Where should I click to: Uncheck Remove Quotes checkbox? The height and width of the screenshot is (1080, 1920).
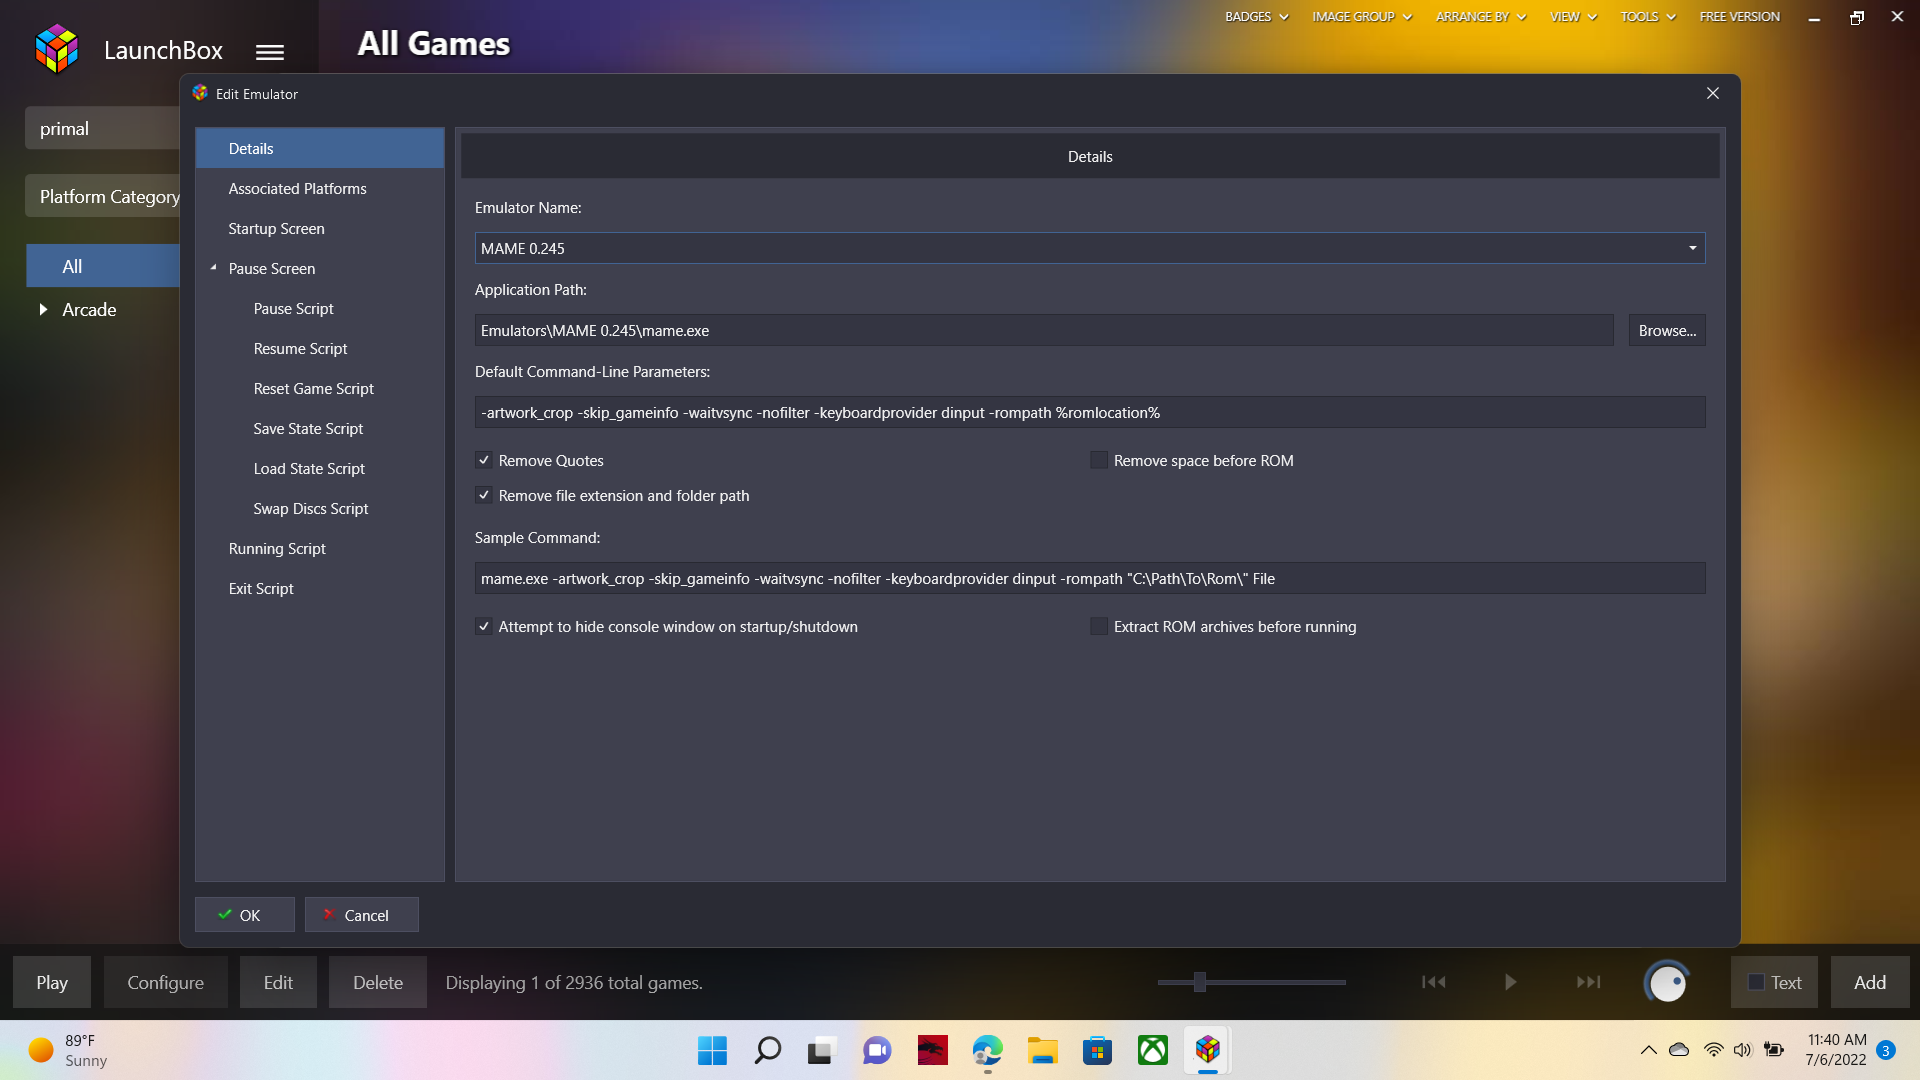pyautogui.click(x=484, y=460)
